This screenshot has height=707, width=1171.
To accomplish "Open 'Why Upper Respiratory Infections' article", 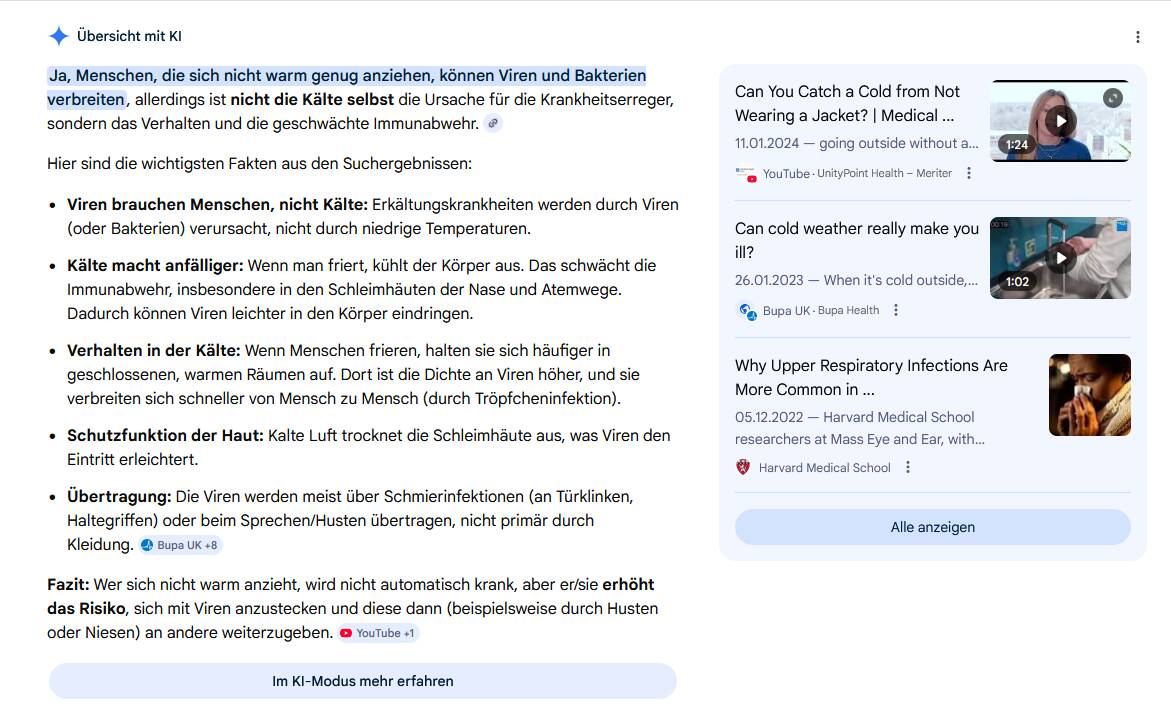I will (870, 377).
